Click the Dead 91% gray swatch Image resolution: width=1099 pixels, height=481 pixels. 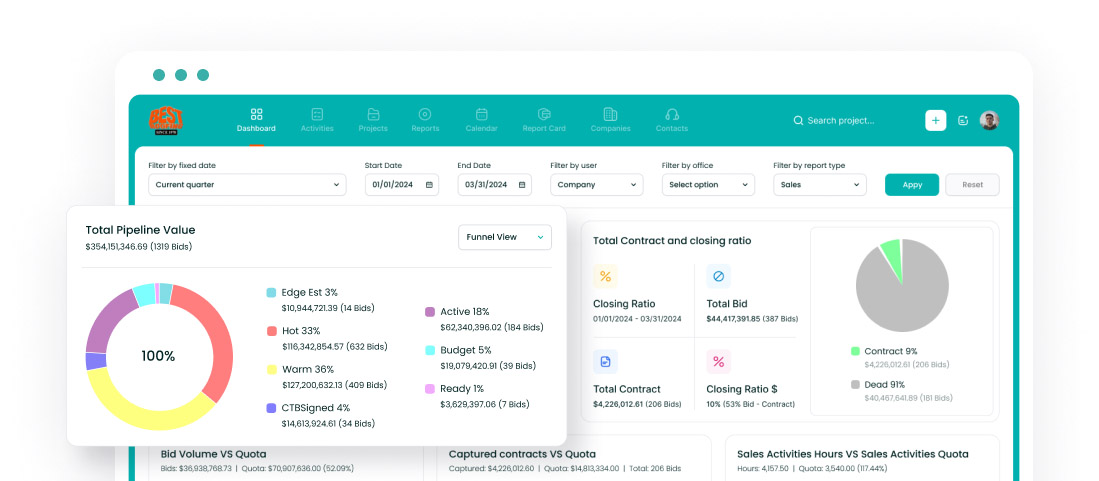click(x=855, y=384)
